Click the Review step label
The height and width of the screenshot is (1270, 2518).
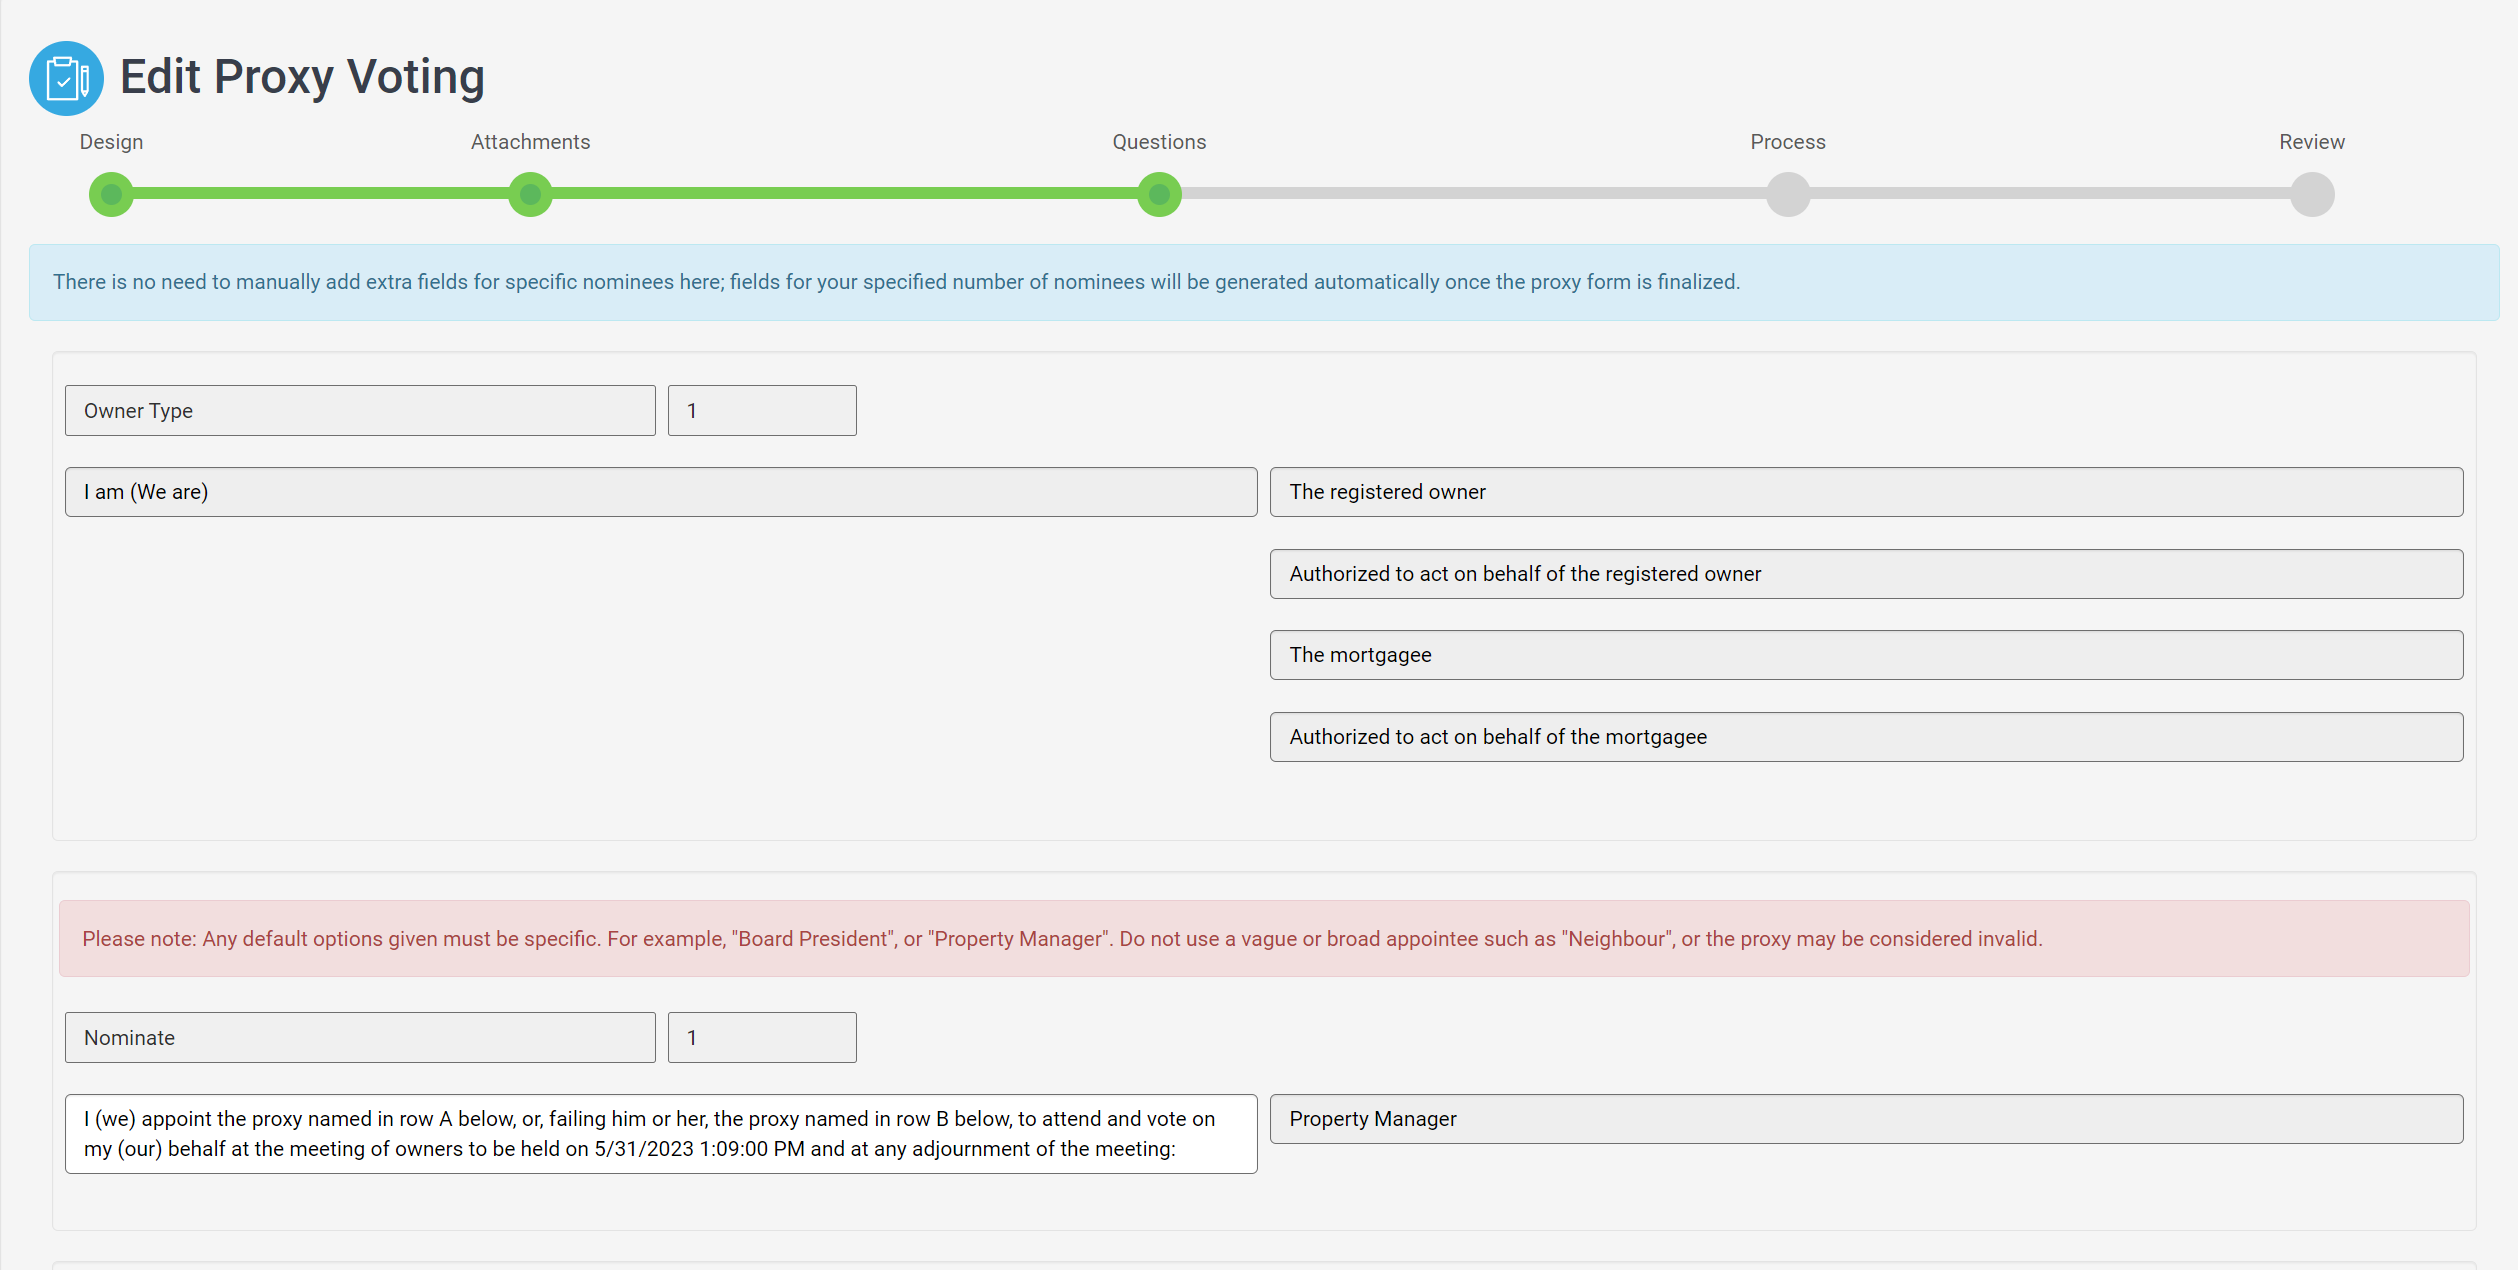[2312, 142]
